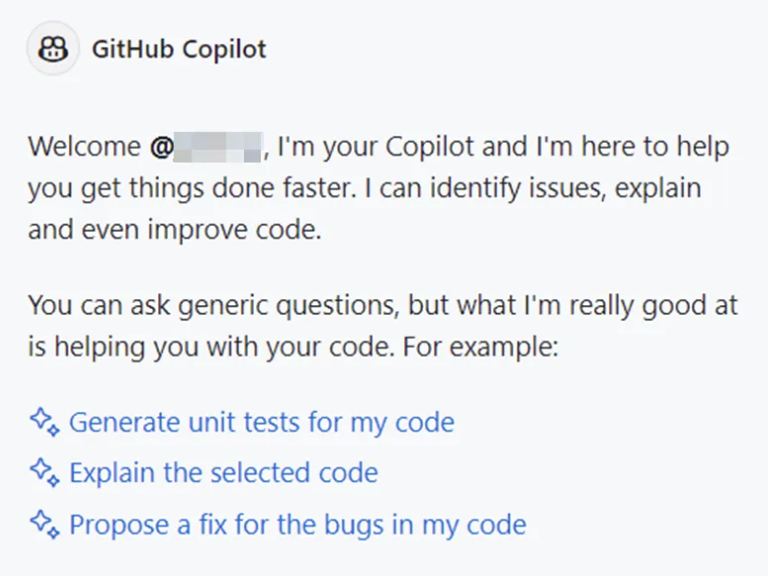Screen dimensions: 768x576
Task: Choose 'Explain the selected code' suggestion
Action: [223, 472]
